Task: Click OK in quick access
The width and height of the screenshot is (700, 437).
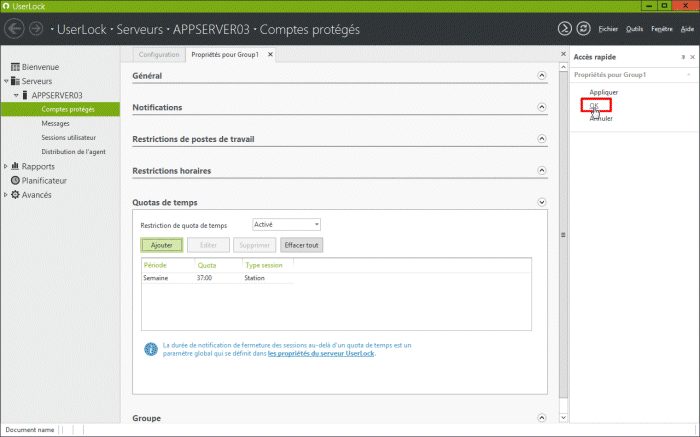Action: click(x=594, y=105)
